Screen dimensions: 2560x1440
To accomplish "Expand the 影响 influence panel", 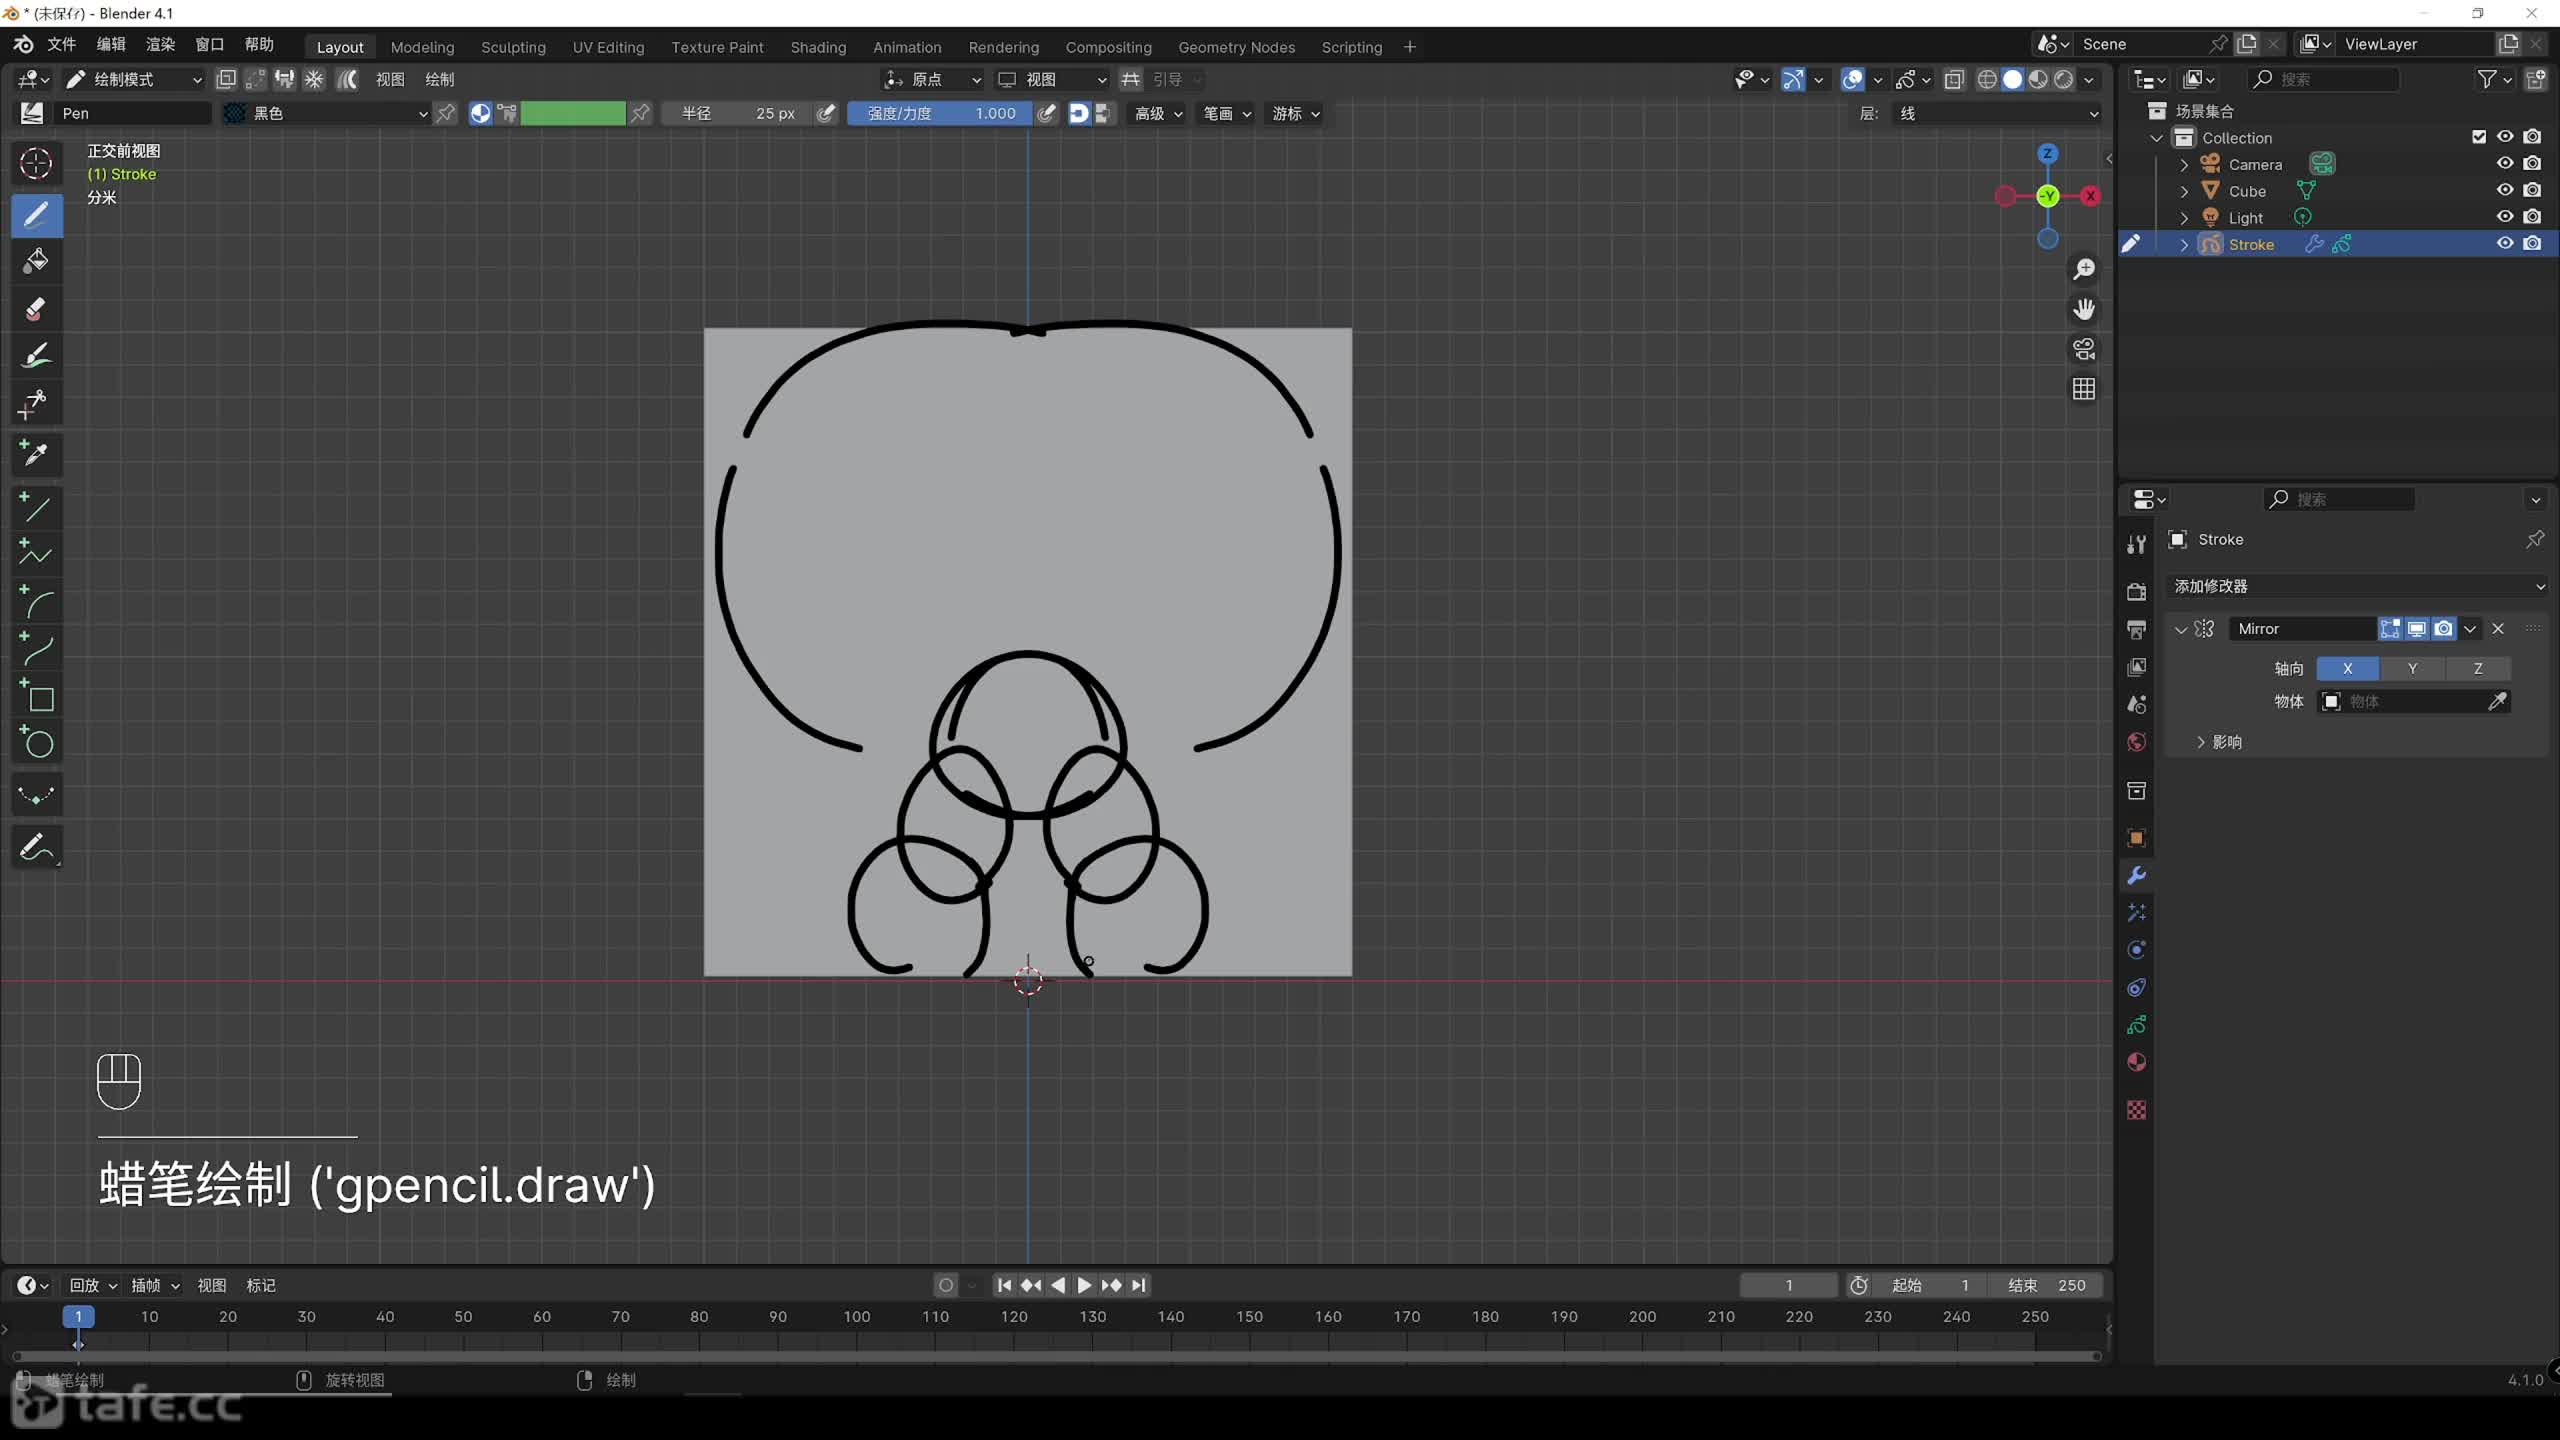I will click(x=2220, y=742).
